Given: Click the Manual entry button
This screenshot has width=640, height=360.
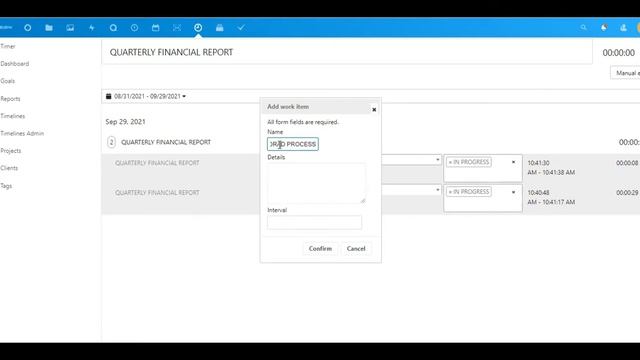Looking at the screenshot, I should 625,73.
